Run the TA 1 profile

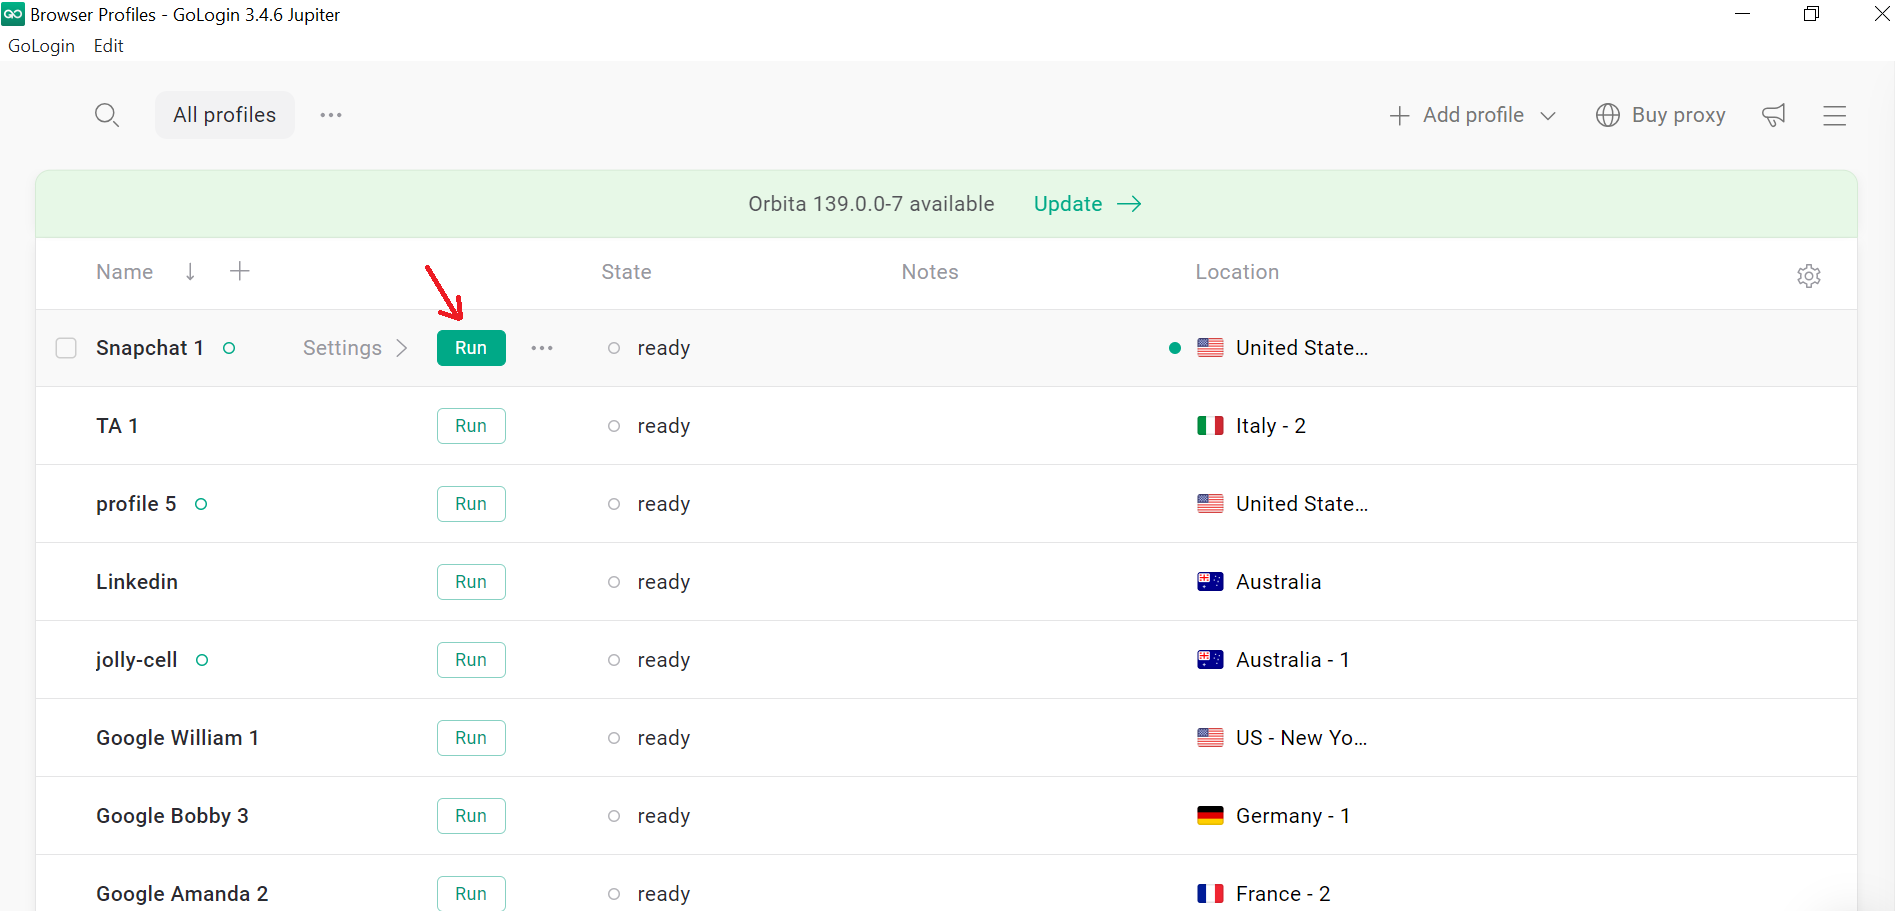coord(471,426)
